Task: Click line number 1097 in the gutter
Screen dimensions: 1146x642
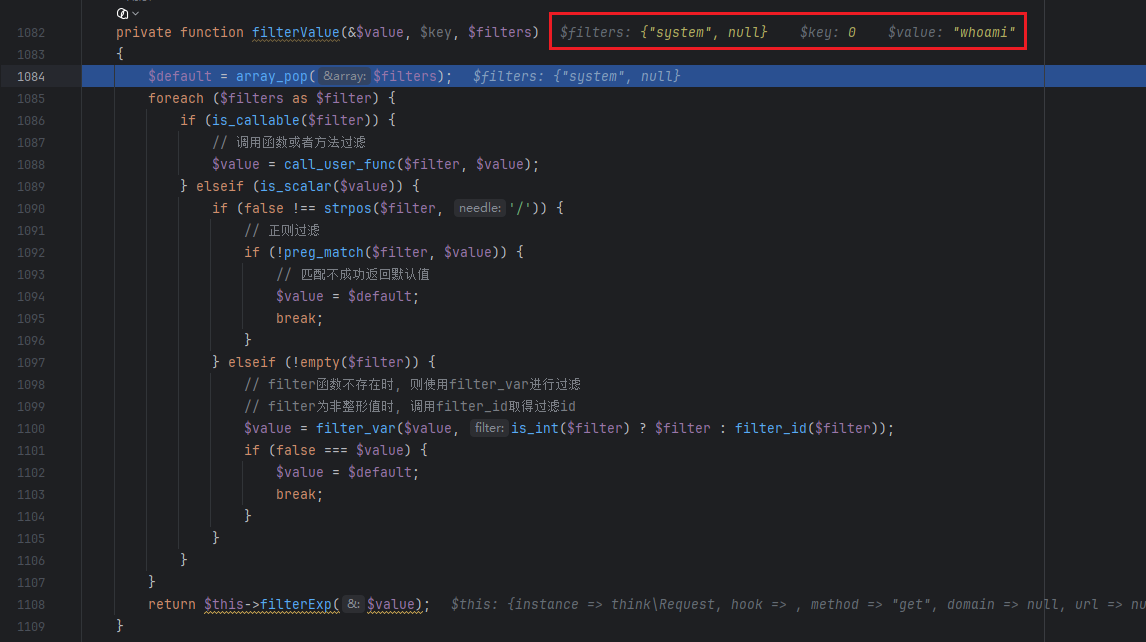Action: coord(31,363)
